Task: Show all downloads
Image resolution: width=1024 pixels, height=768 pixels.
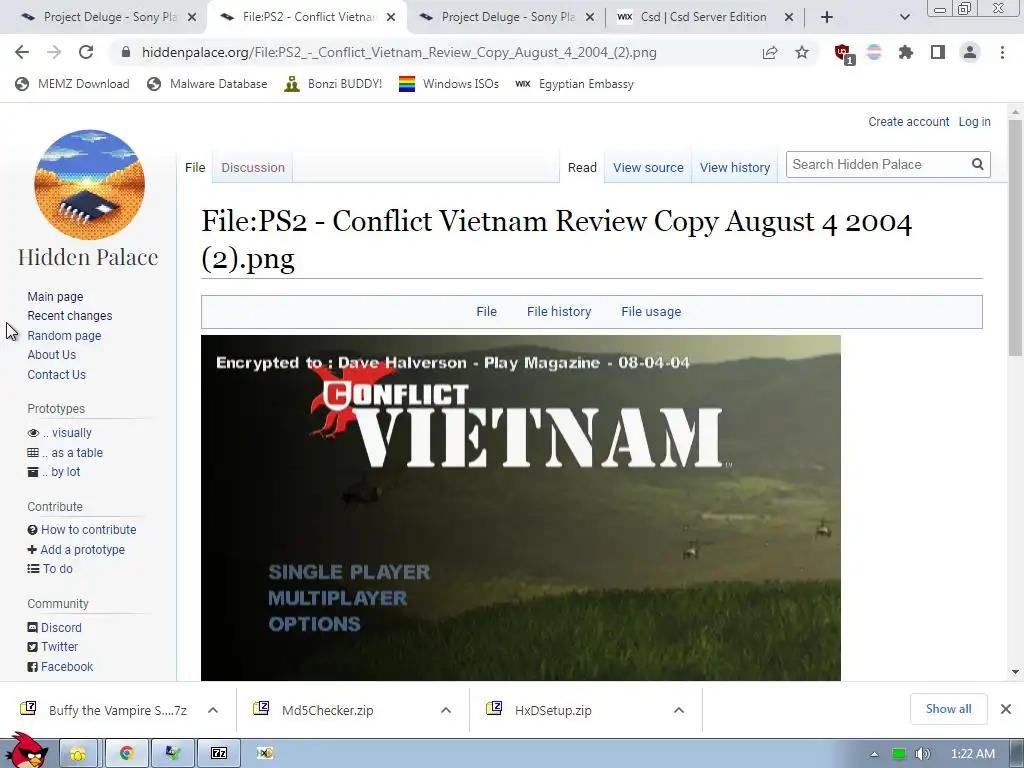Action: [x=948, y=709]
